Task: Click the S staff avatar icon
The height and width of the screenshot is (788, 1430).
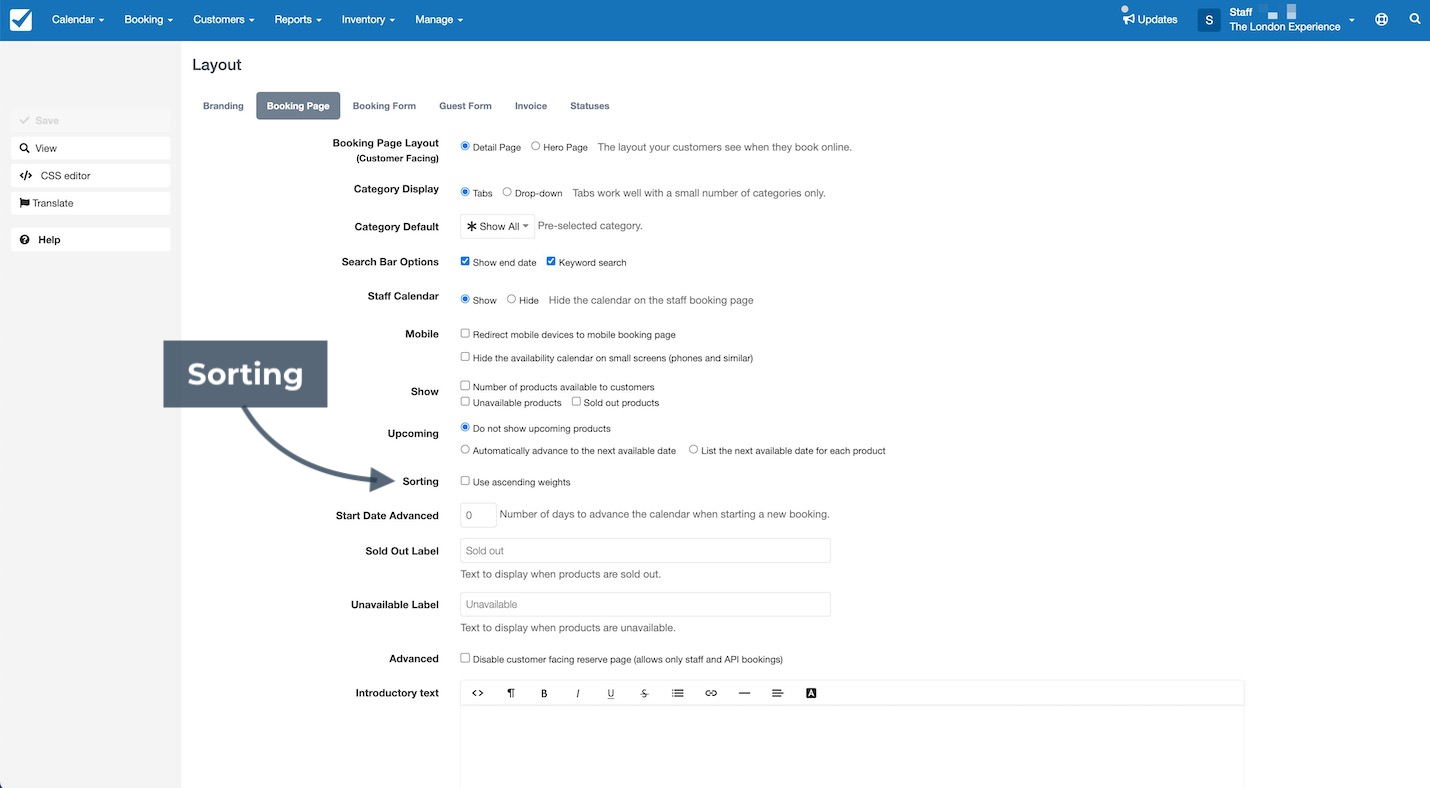Action: click(x=1209, y=19)
